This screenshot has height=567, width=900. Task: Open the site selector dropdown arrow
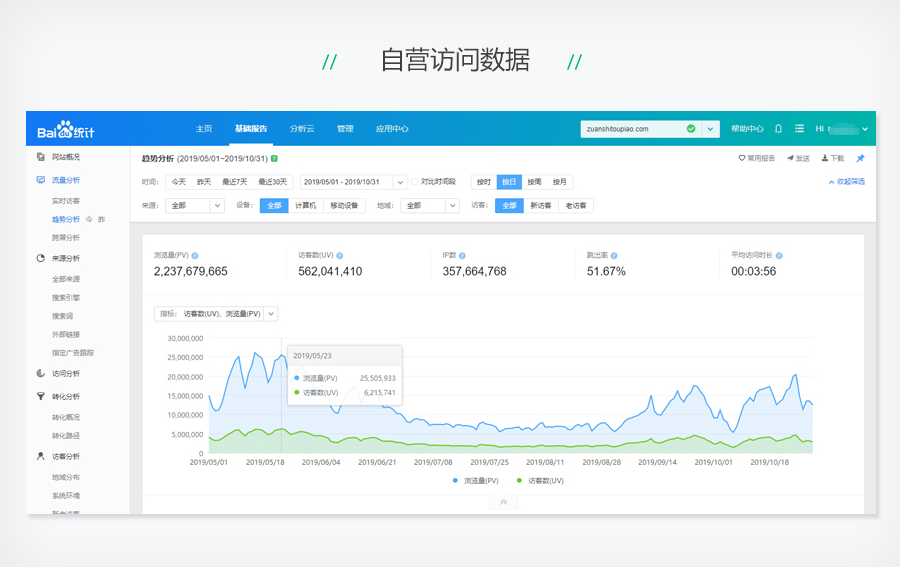click(710, 129)
